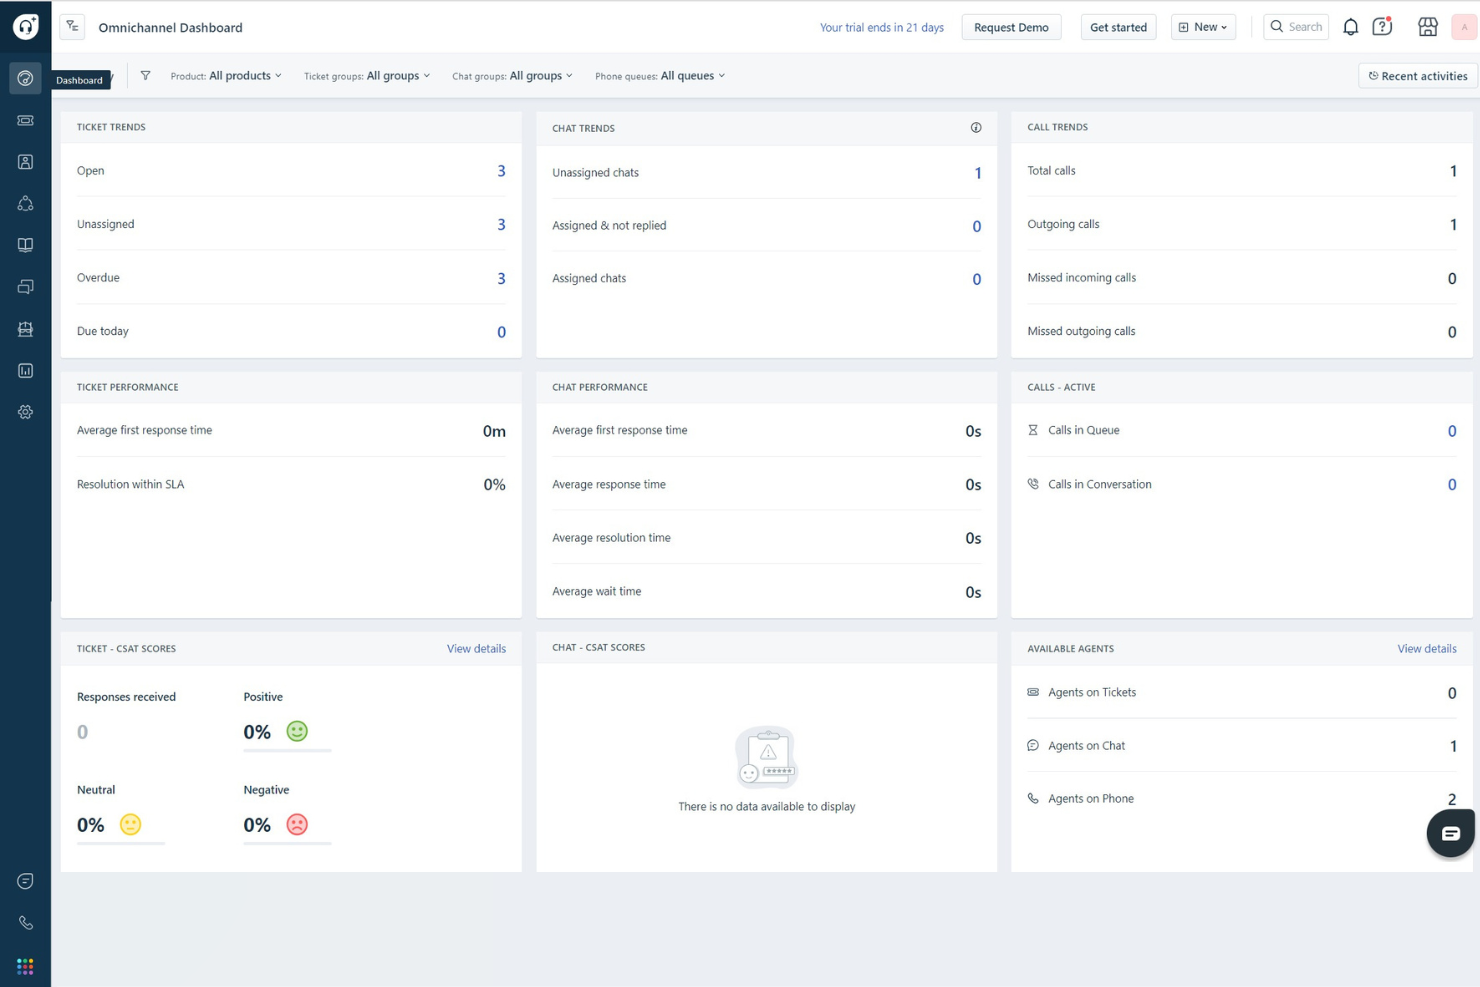Open the Marketplace store icon
Screen dimensions: 1480x987
pos(1428,26)
